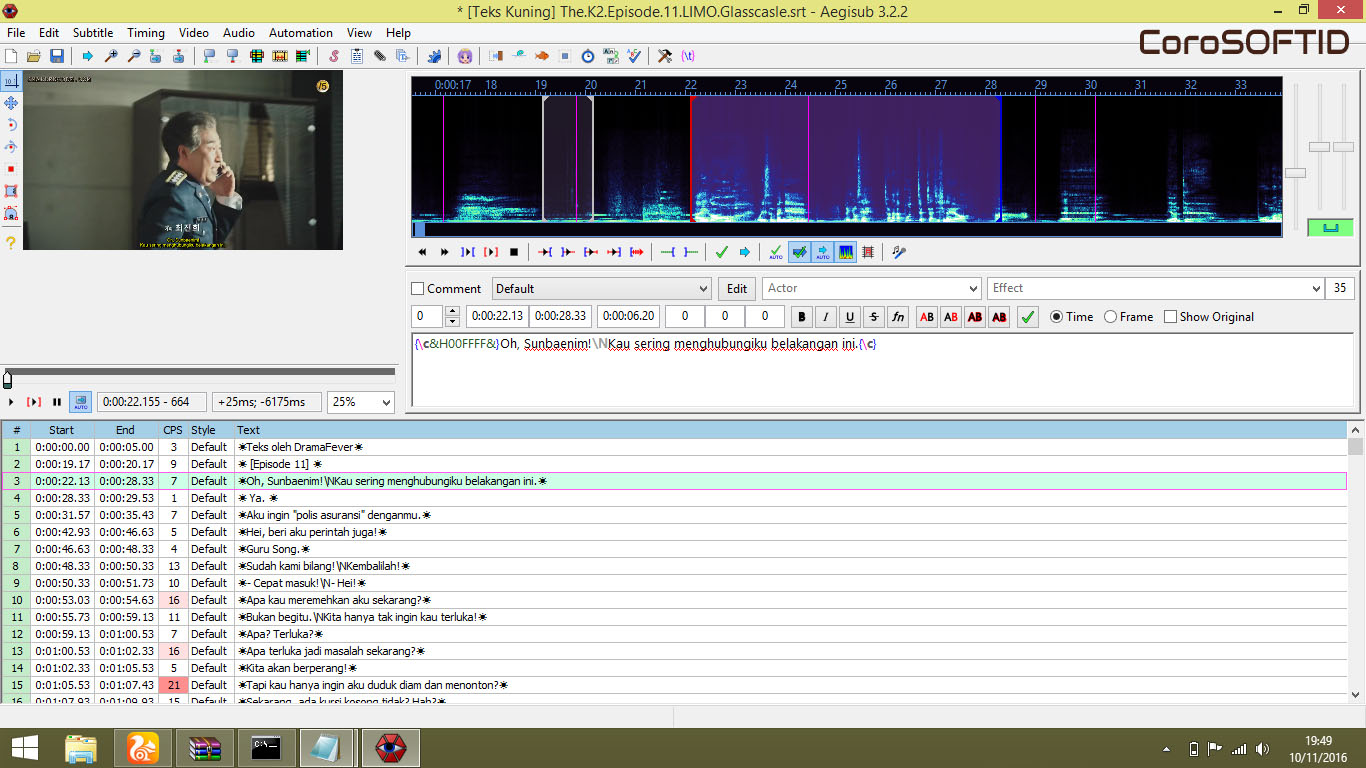Toggle auto scroll audio display
The height and width of the screenshot is (768, 1366).
(x=822, y=252)
